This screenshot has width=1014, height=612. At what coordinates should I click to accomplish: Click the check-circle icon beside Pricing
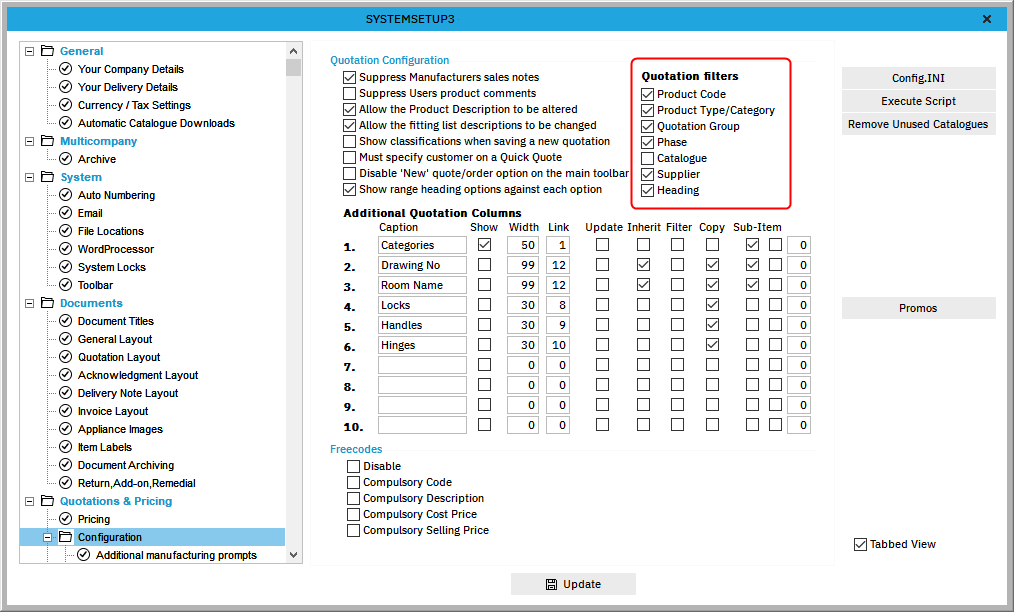(65, 519)
